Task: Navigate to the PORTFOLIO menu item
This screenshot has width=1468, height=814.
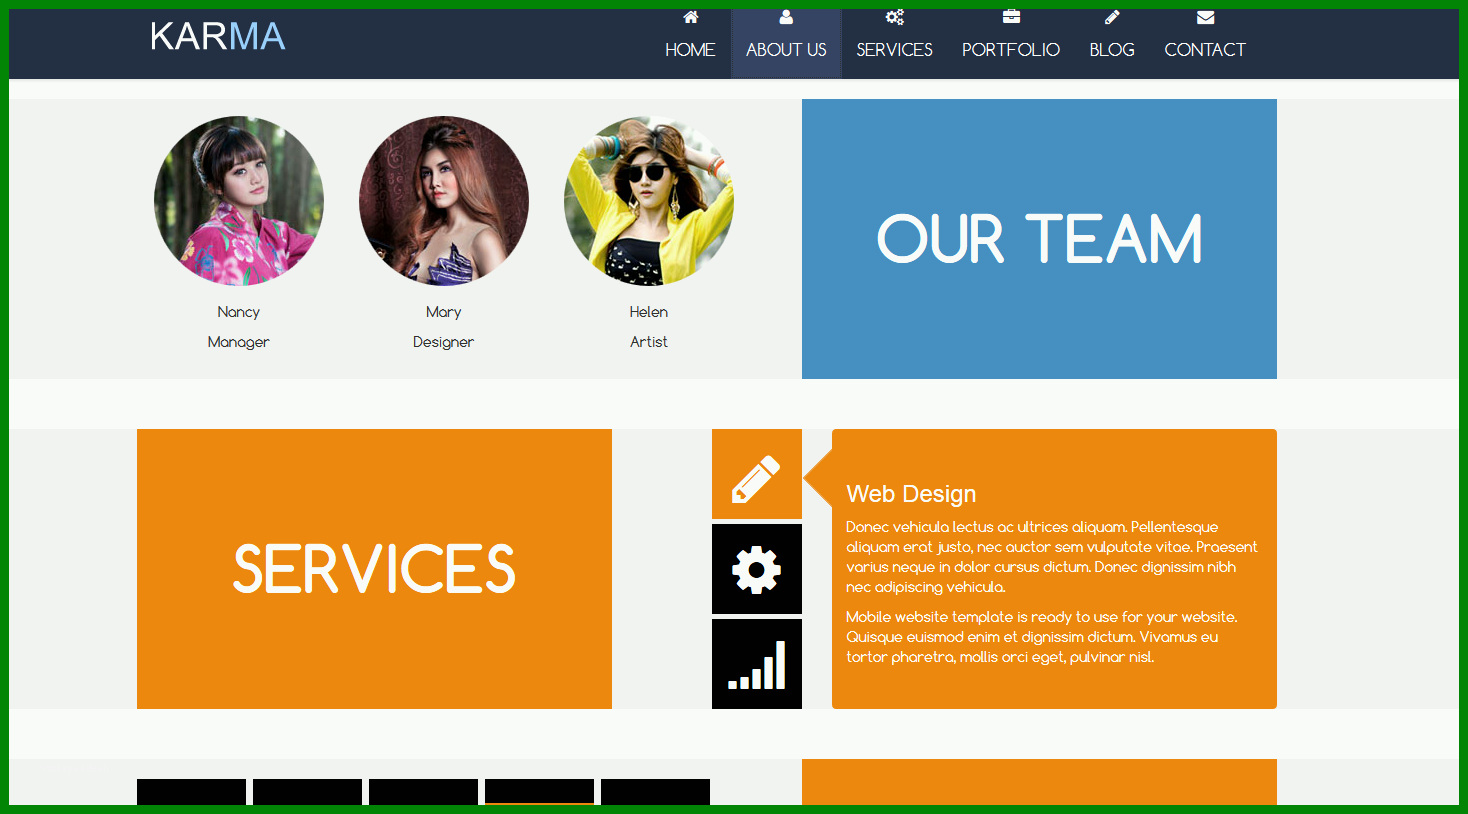Action: pos(1011,50)
